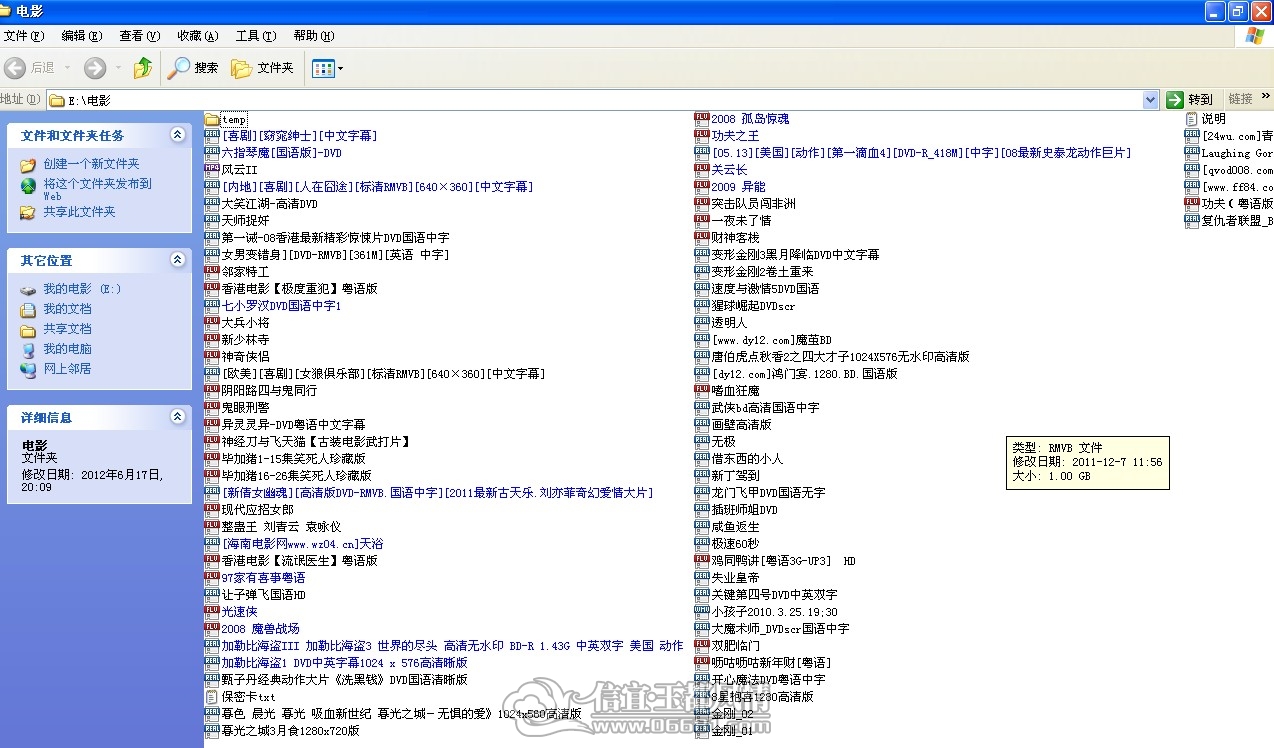This screenshot has width=1274, height=748.
Task: Open 我的电脑 location link
Action: click(x=67, y=349)
